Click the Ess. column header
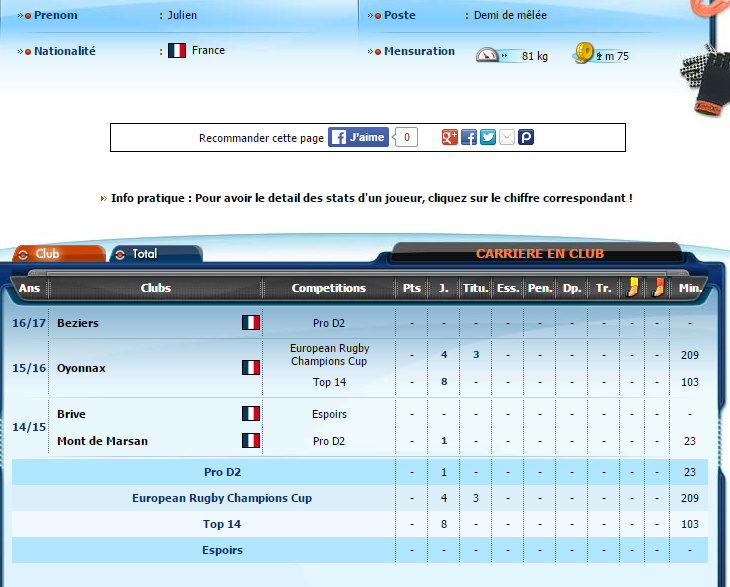730x587 pixels. (507, 288)
